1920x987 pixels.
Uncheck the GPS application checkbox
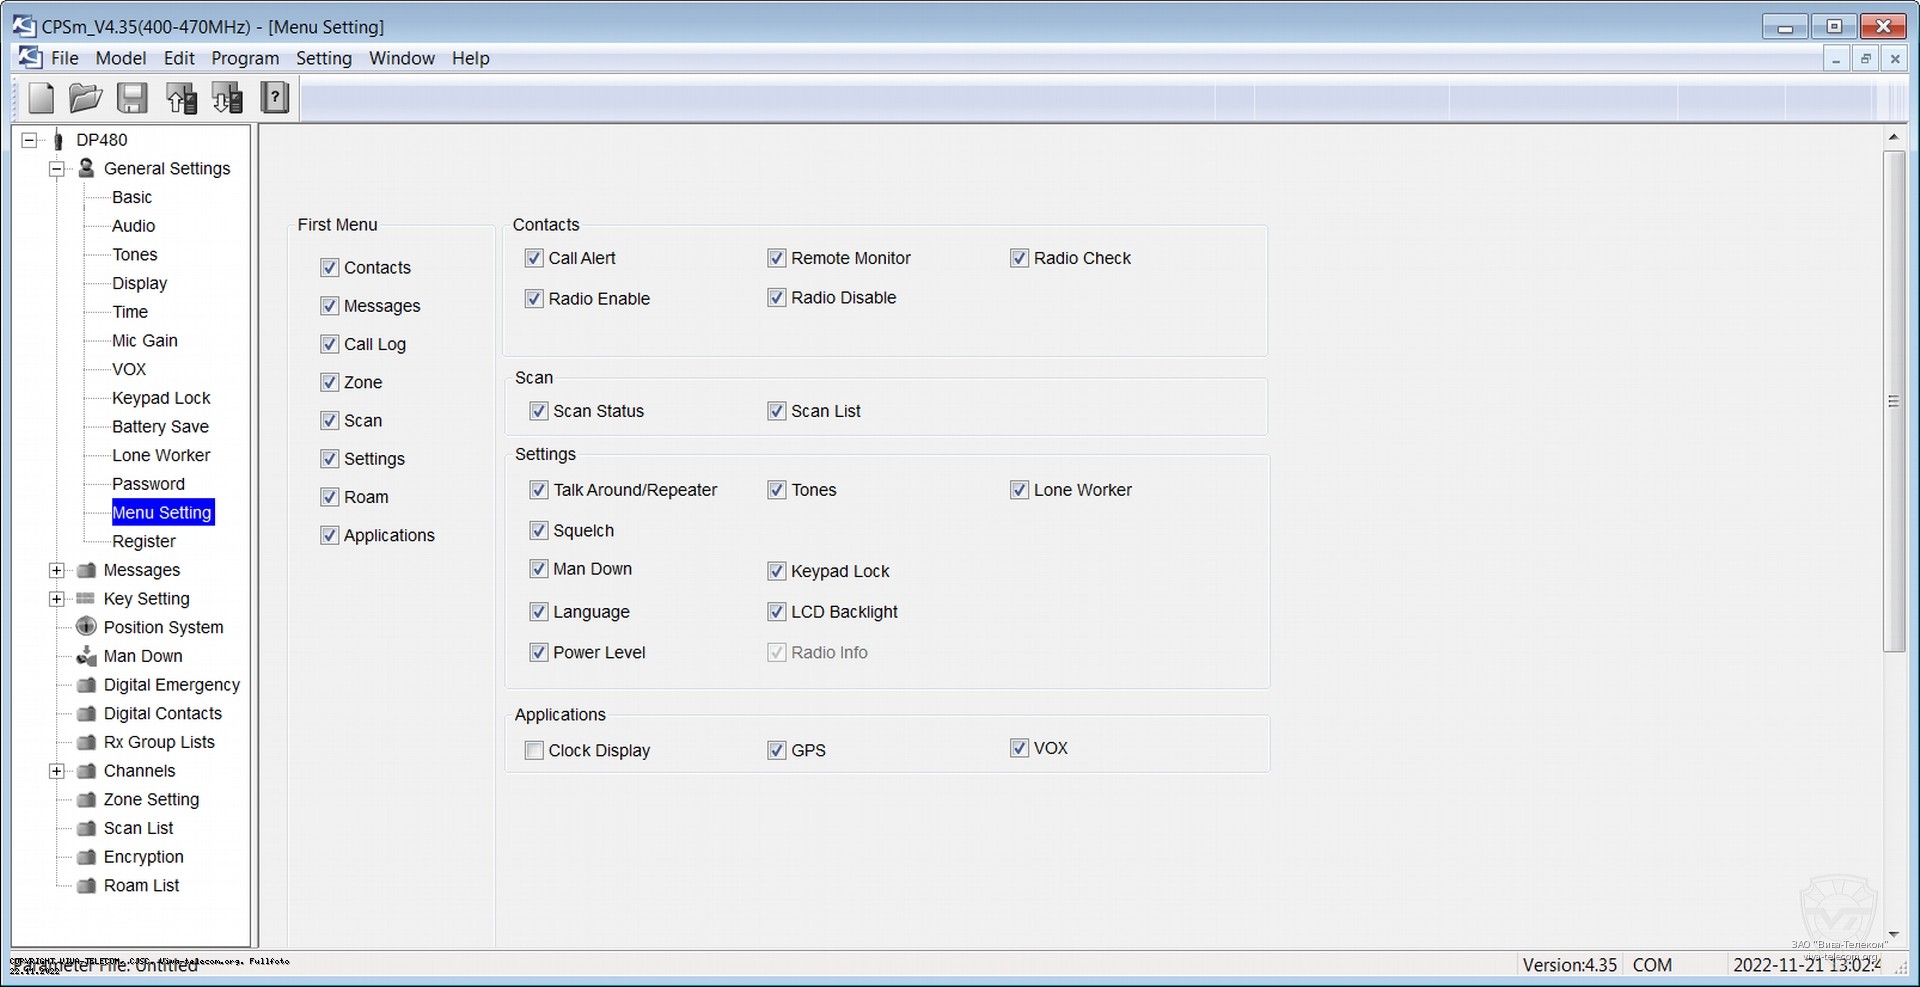[x=777, y=750]
